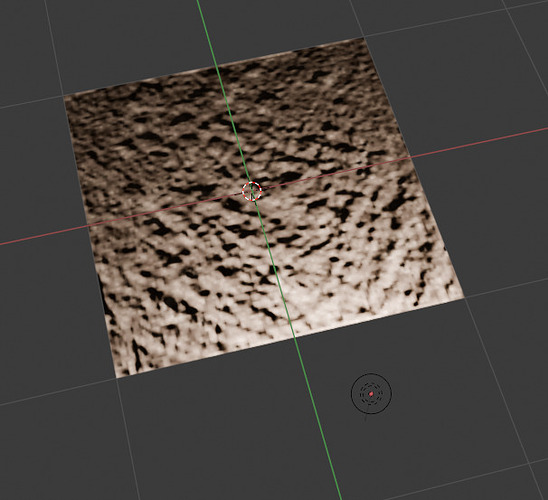
Task: Click the top edge of the textured plane
Action: click(214, 66)
